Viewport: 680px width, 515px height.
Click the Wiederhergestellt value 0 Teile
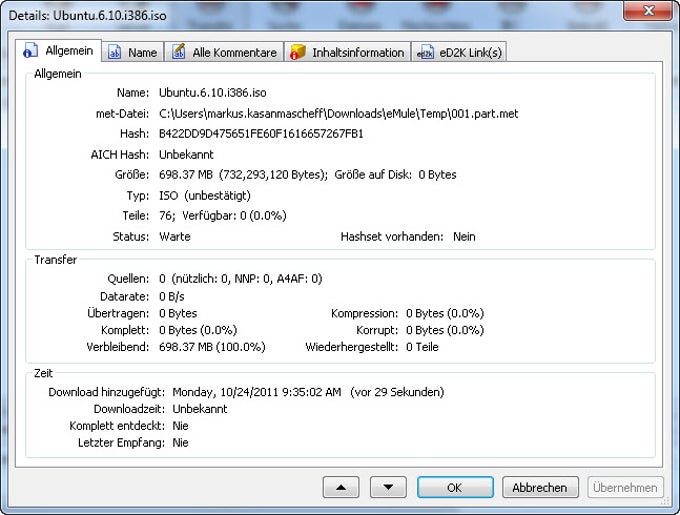(x=422, y=347)
